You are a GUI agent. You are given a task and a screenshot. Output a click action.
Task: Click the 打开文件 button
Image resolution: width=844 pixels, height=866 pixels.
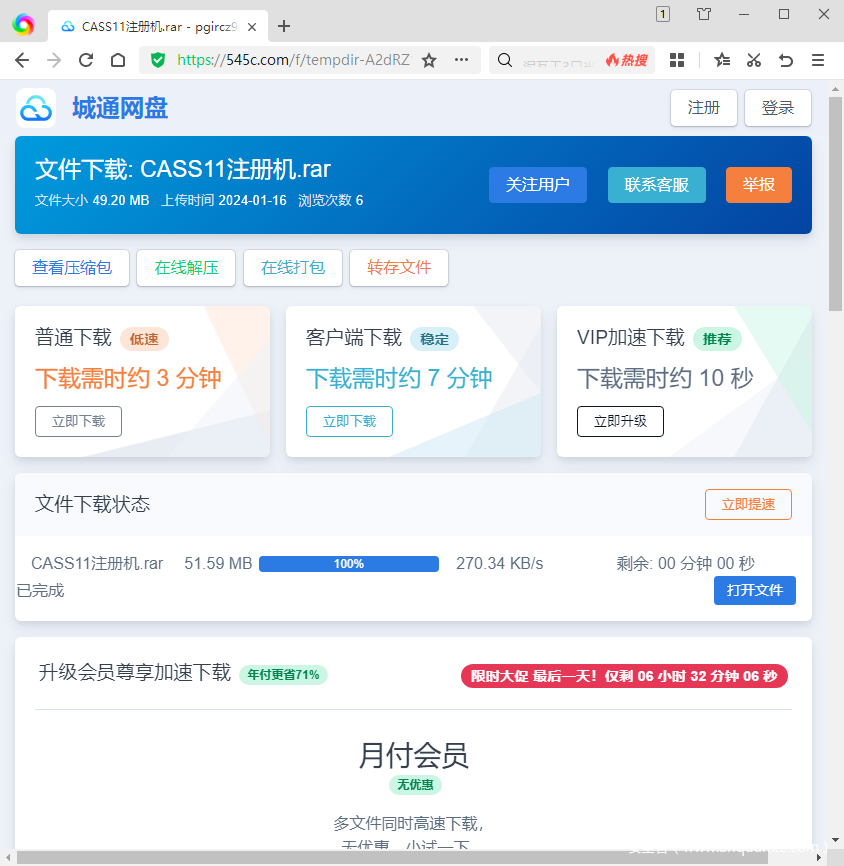[754, 590]
